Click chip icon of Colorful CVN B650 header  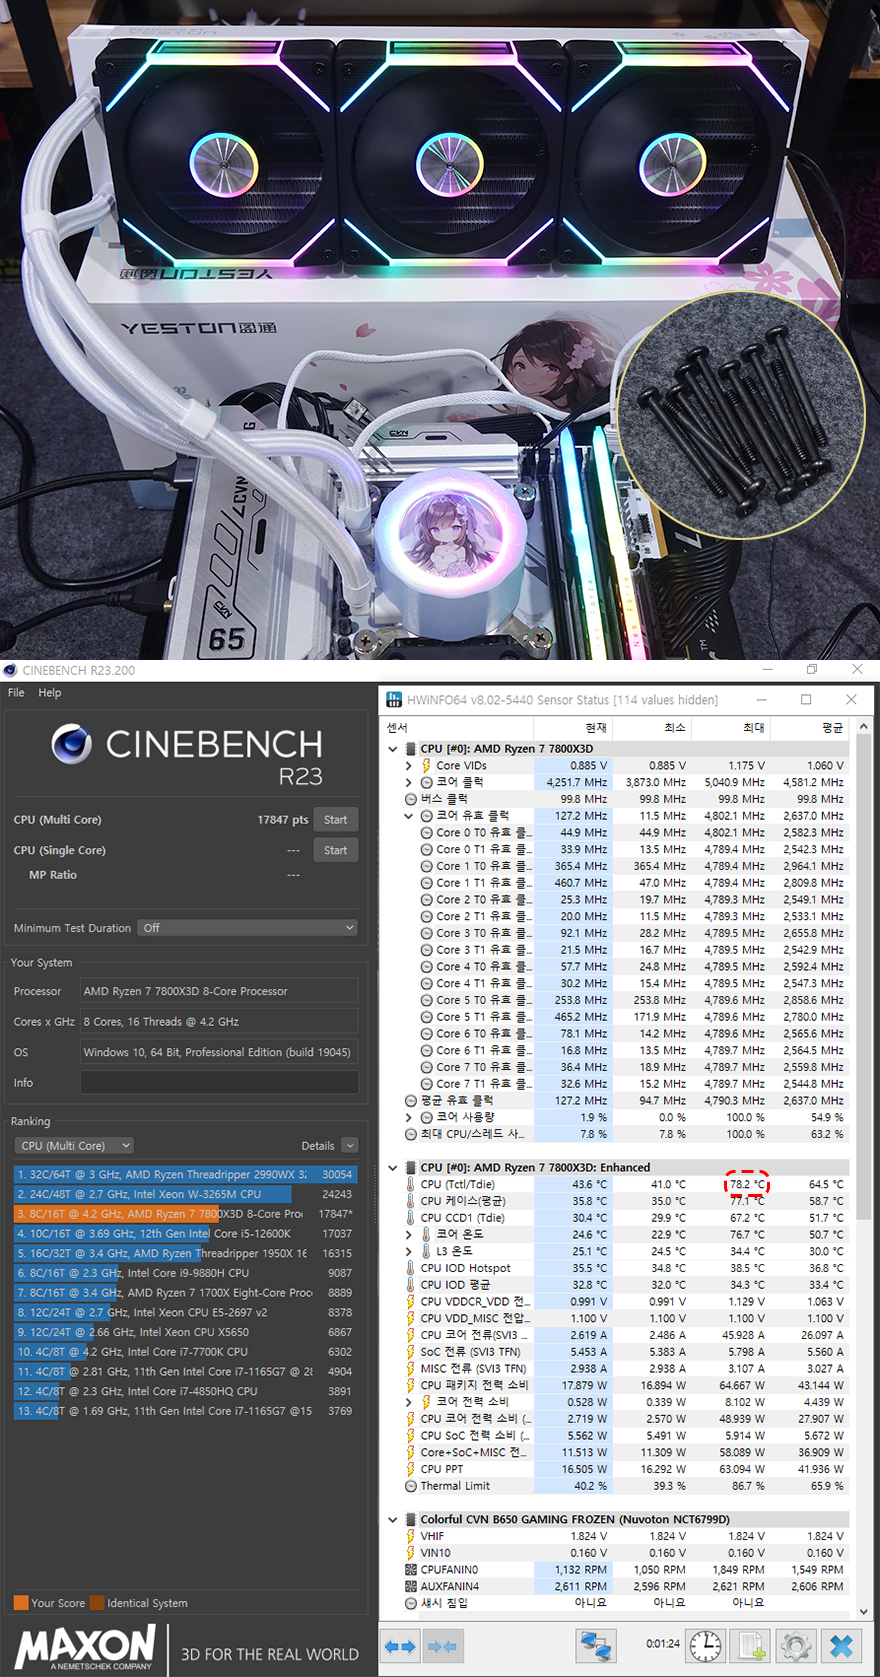[410, 1519]
